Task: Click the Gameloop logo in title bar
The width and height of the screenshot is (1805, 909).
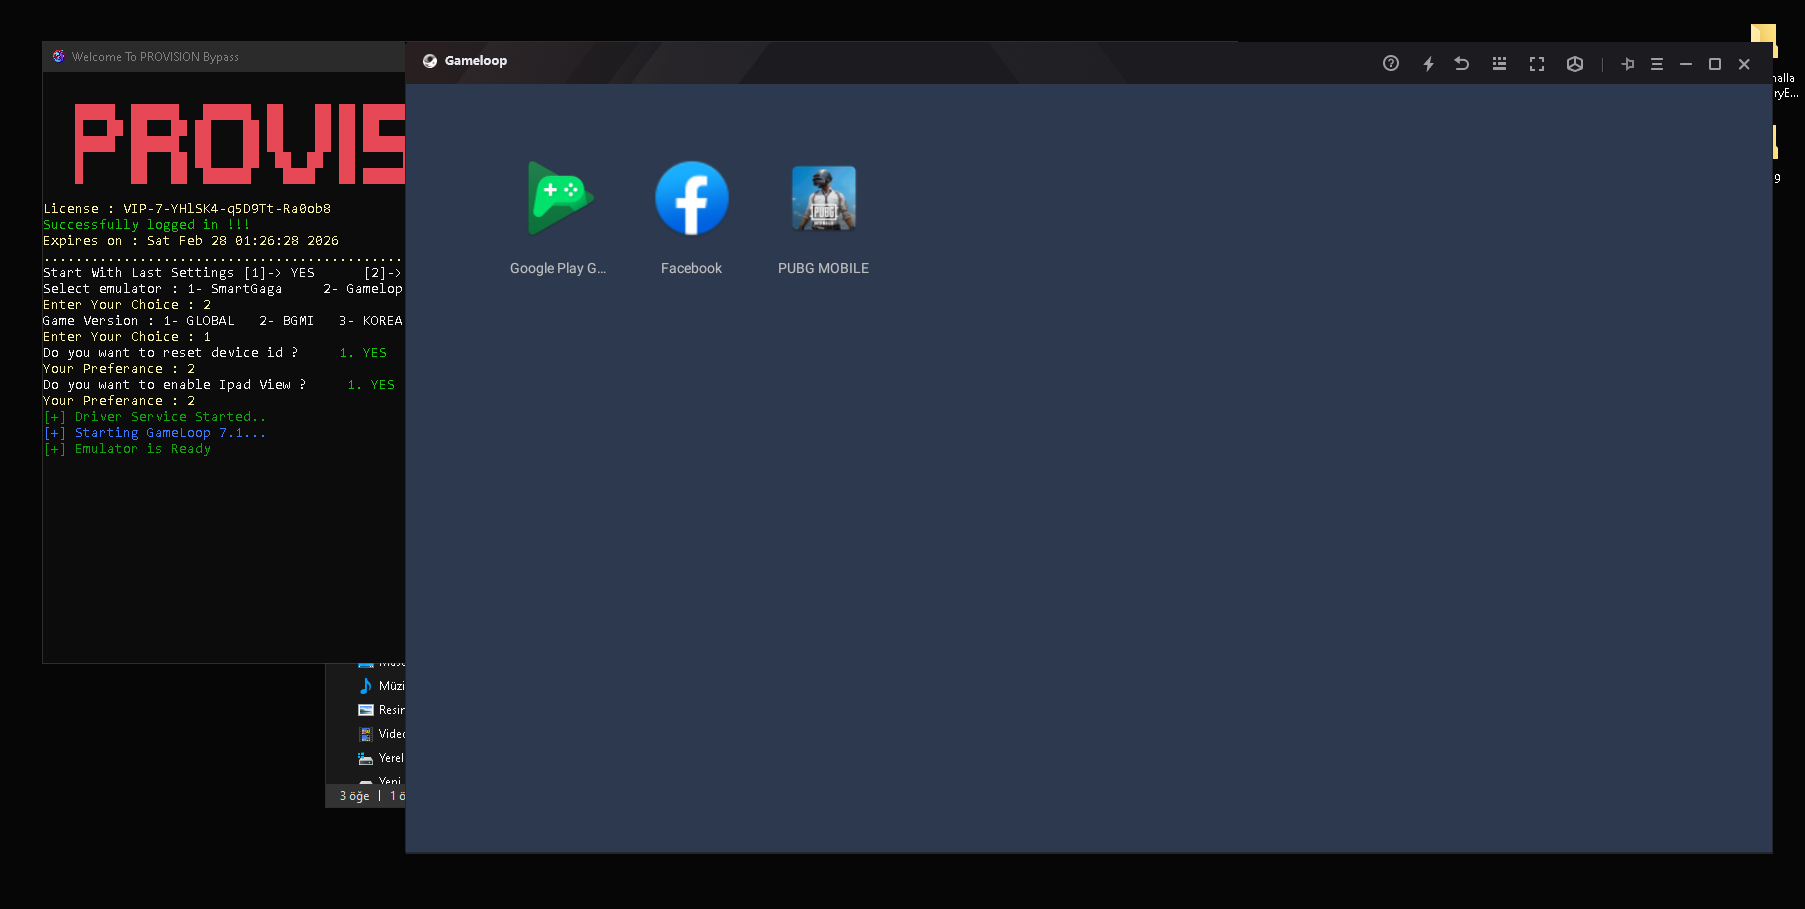Action: 430,61
